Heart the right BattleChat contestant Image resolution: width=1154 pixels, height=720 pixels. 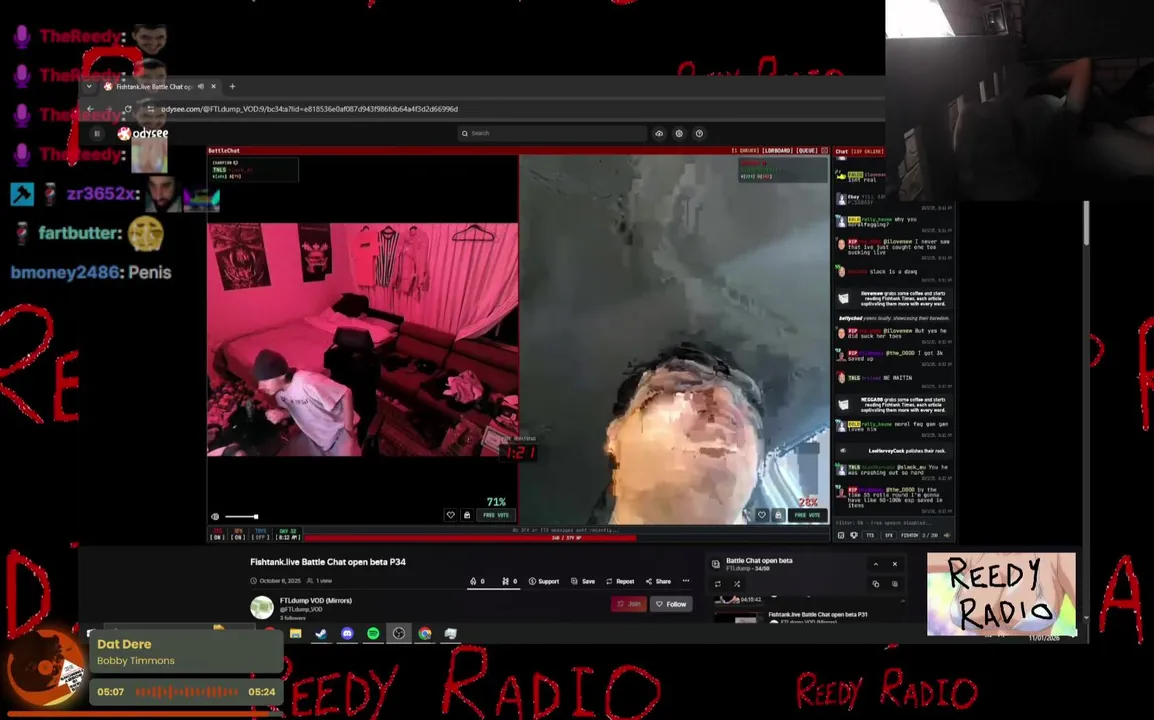[762, 515]
